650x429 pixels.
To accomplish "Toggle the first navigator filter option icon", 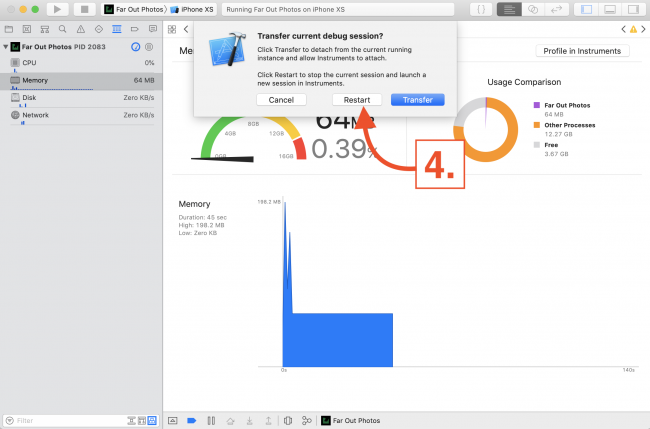I will tap(131, 420).
